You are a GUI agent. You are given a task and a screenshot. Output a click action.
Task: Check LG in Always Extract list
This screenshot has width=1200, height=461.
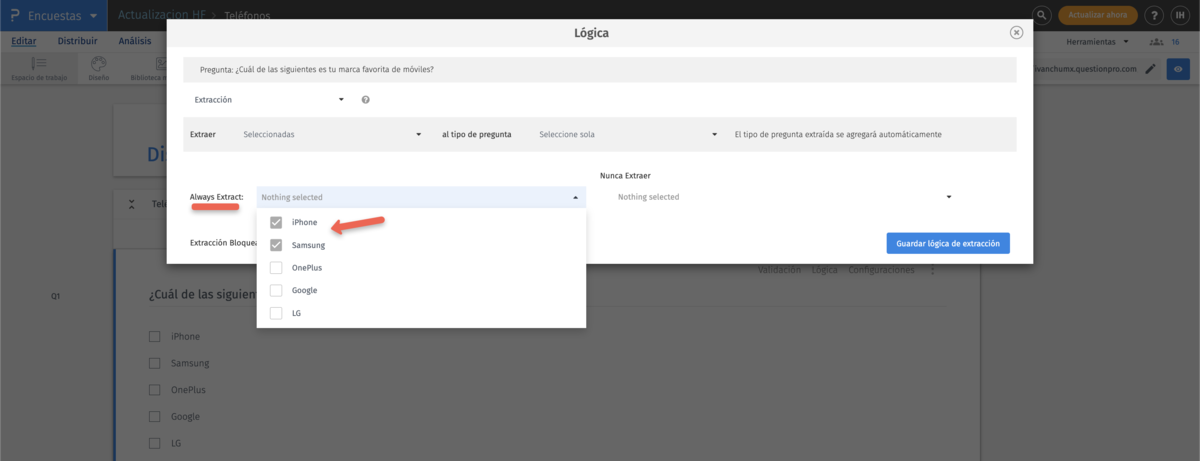coord(276,313)
